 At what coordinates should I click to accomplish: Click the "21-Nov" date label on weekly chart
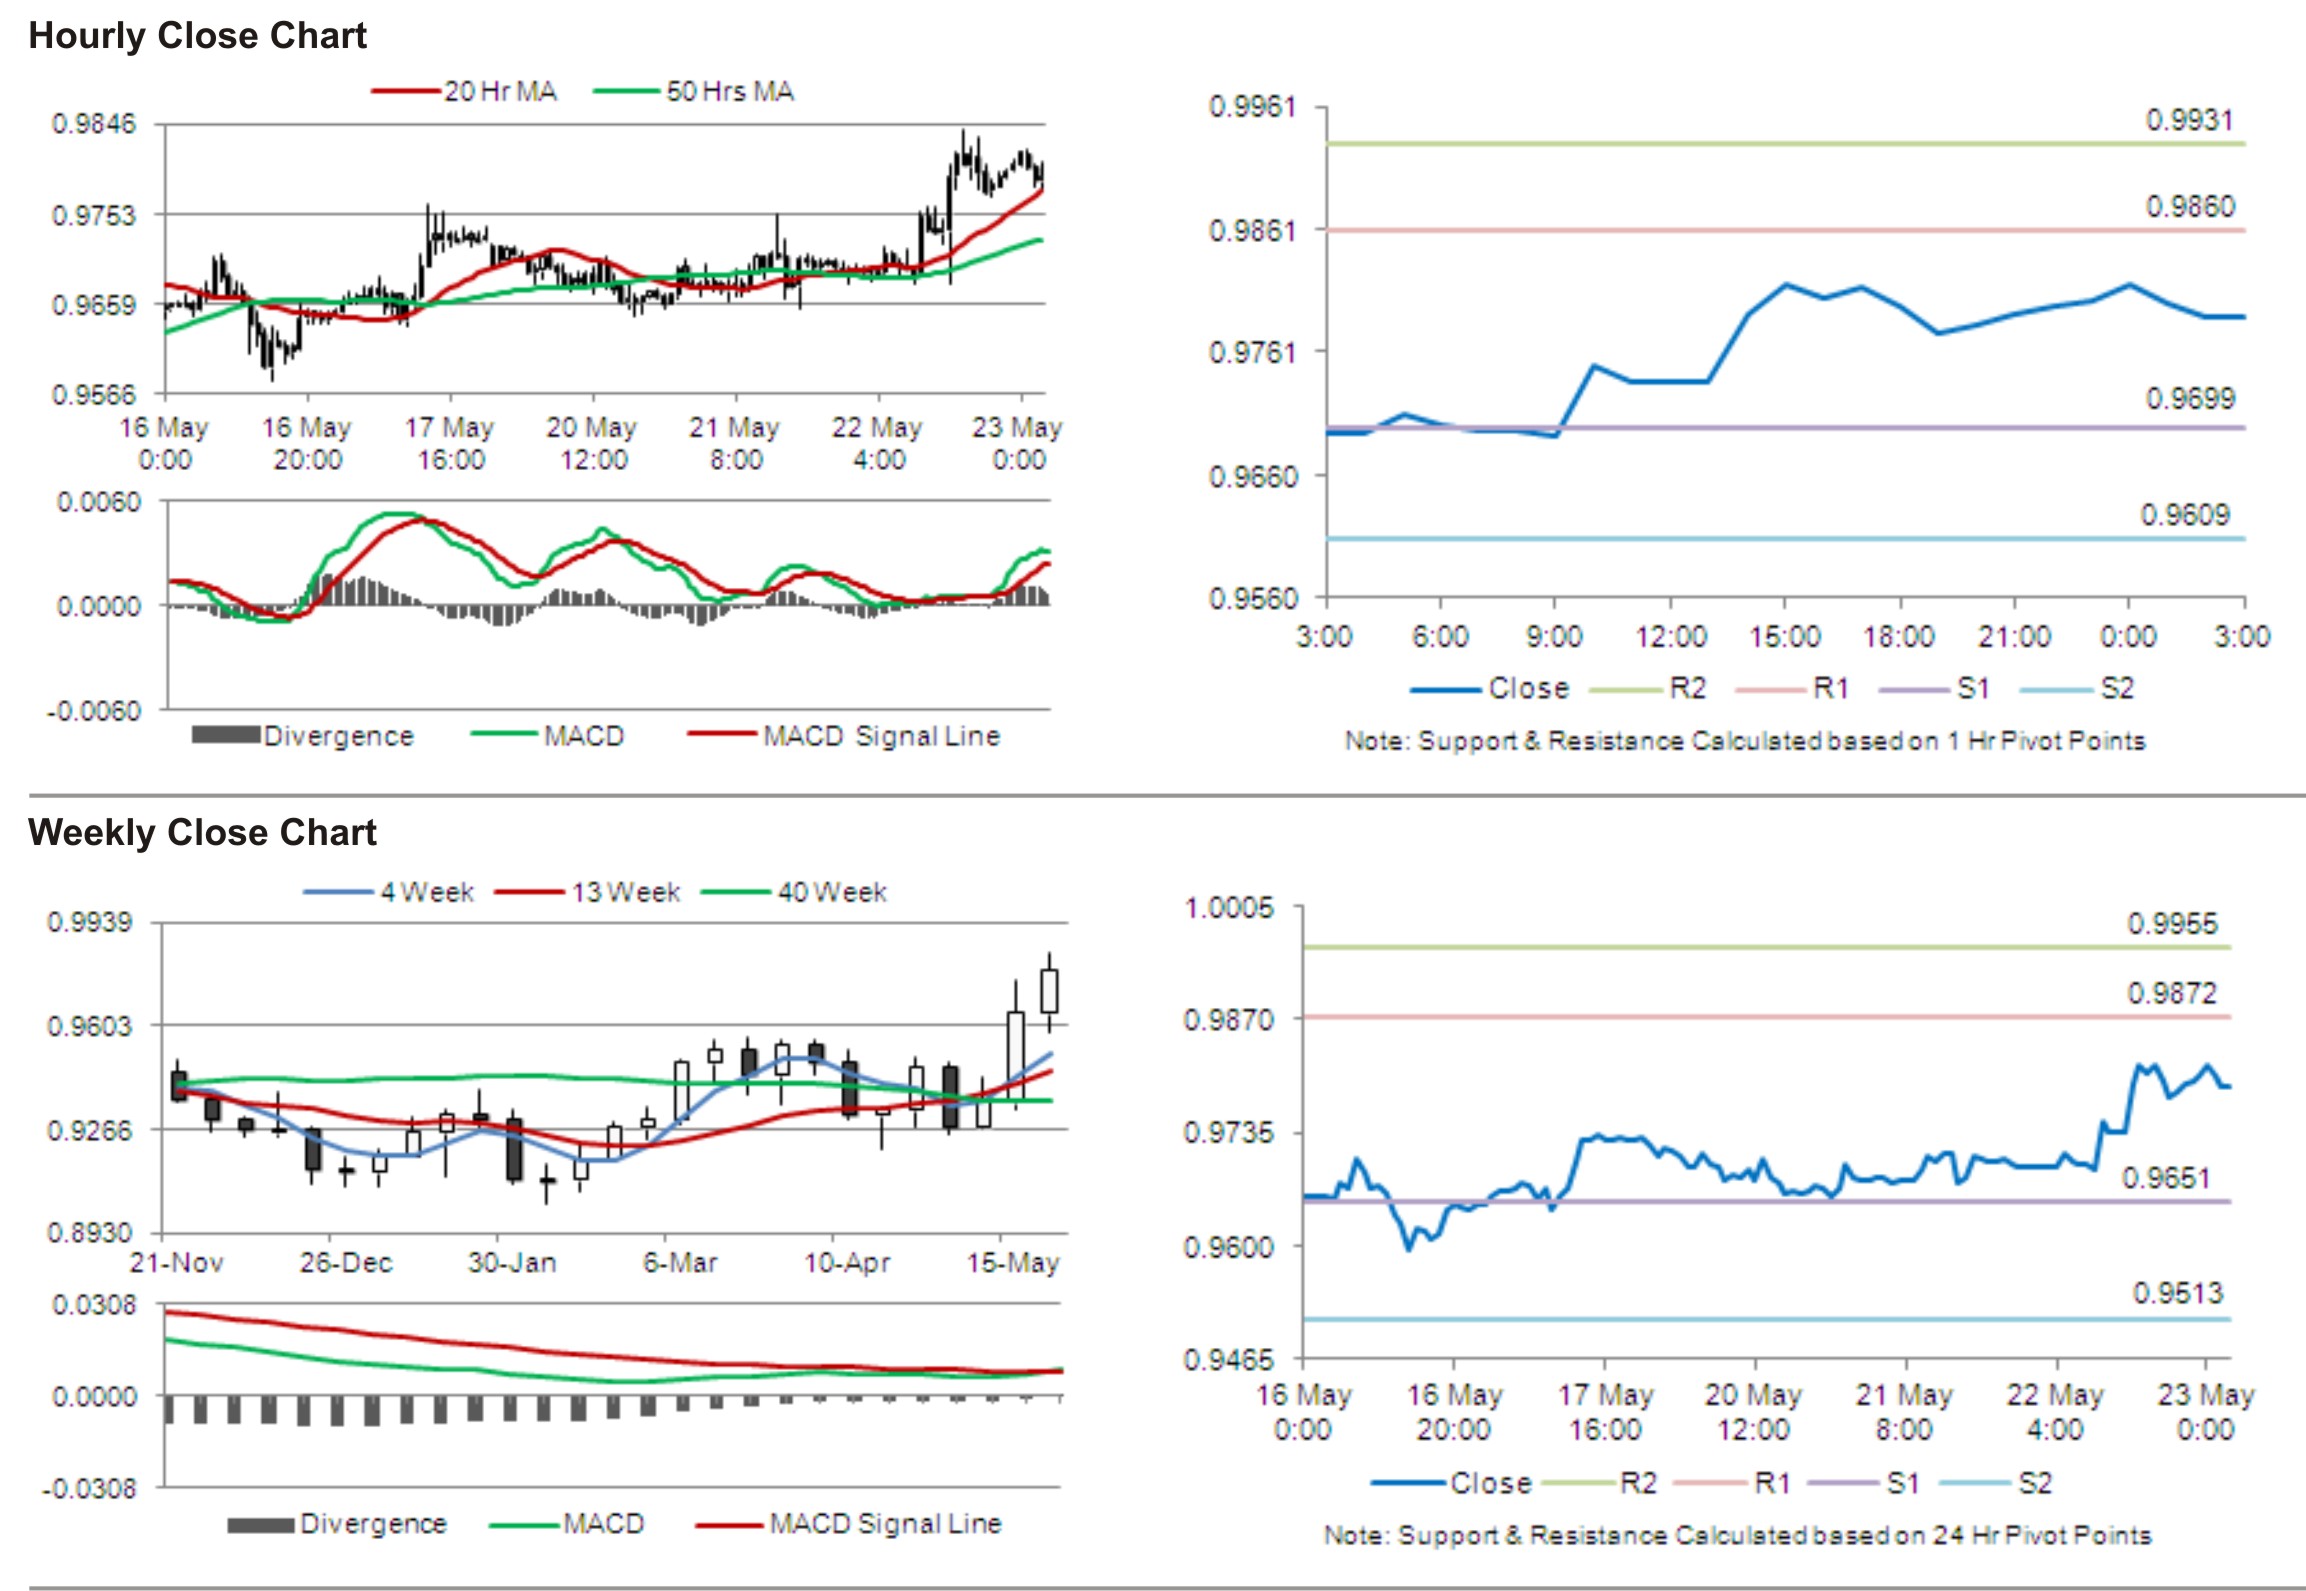[x=177, y=1263]
